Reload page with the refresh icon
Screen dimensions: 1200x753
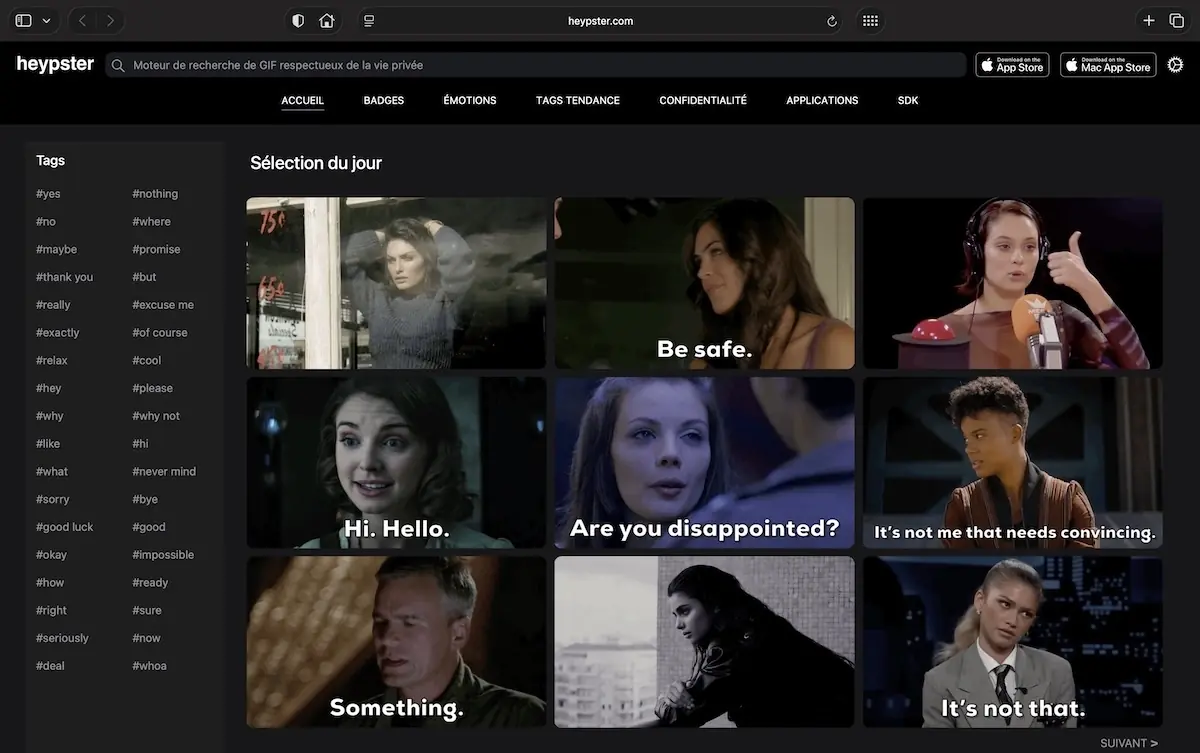point(832,21)
